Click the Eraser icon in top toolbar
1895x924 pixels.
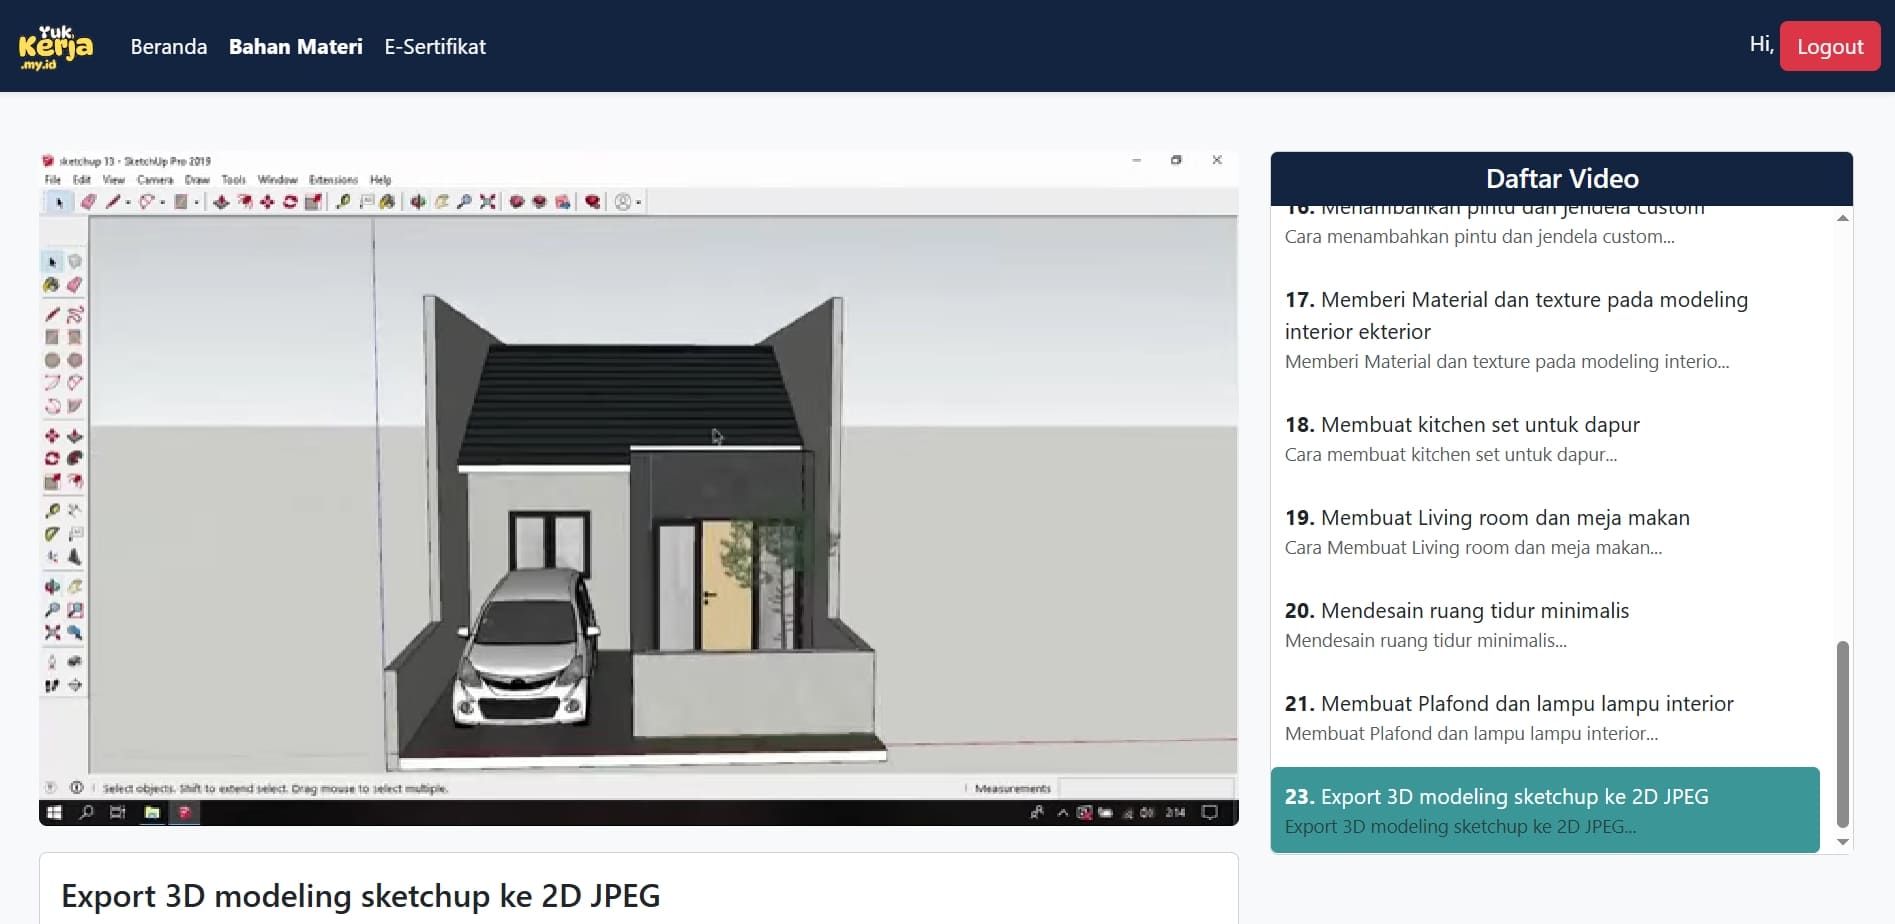[88, 202]
